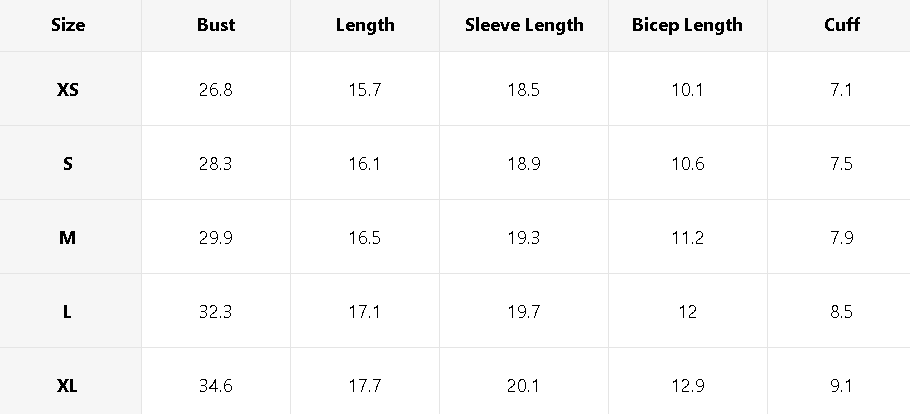Viewport: 910px width, 414px height.
Task: Click the XL cuff value 9.1
Action: pyautogui.click(x=841, y=385)
